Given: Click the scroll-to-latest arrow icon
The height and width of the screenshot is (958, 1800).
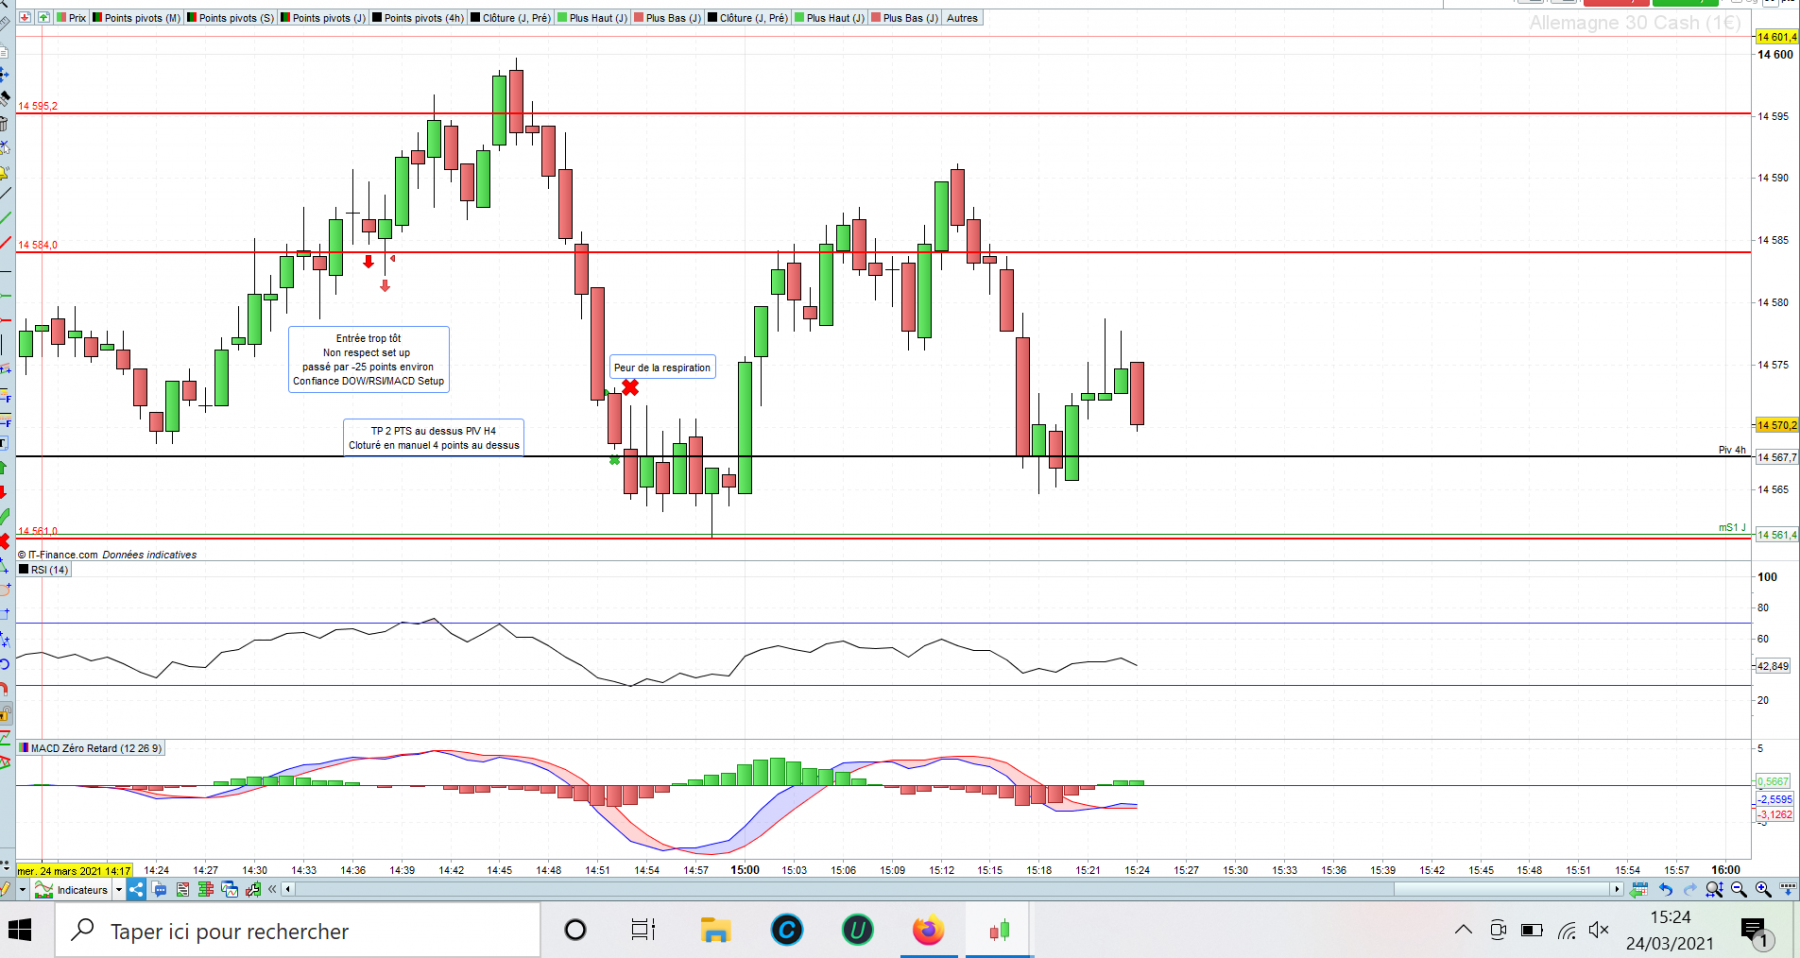Looking at the screenshot, I should click(1788, 889).
